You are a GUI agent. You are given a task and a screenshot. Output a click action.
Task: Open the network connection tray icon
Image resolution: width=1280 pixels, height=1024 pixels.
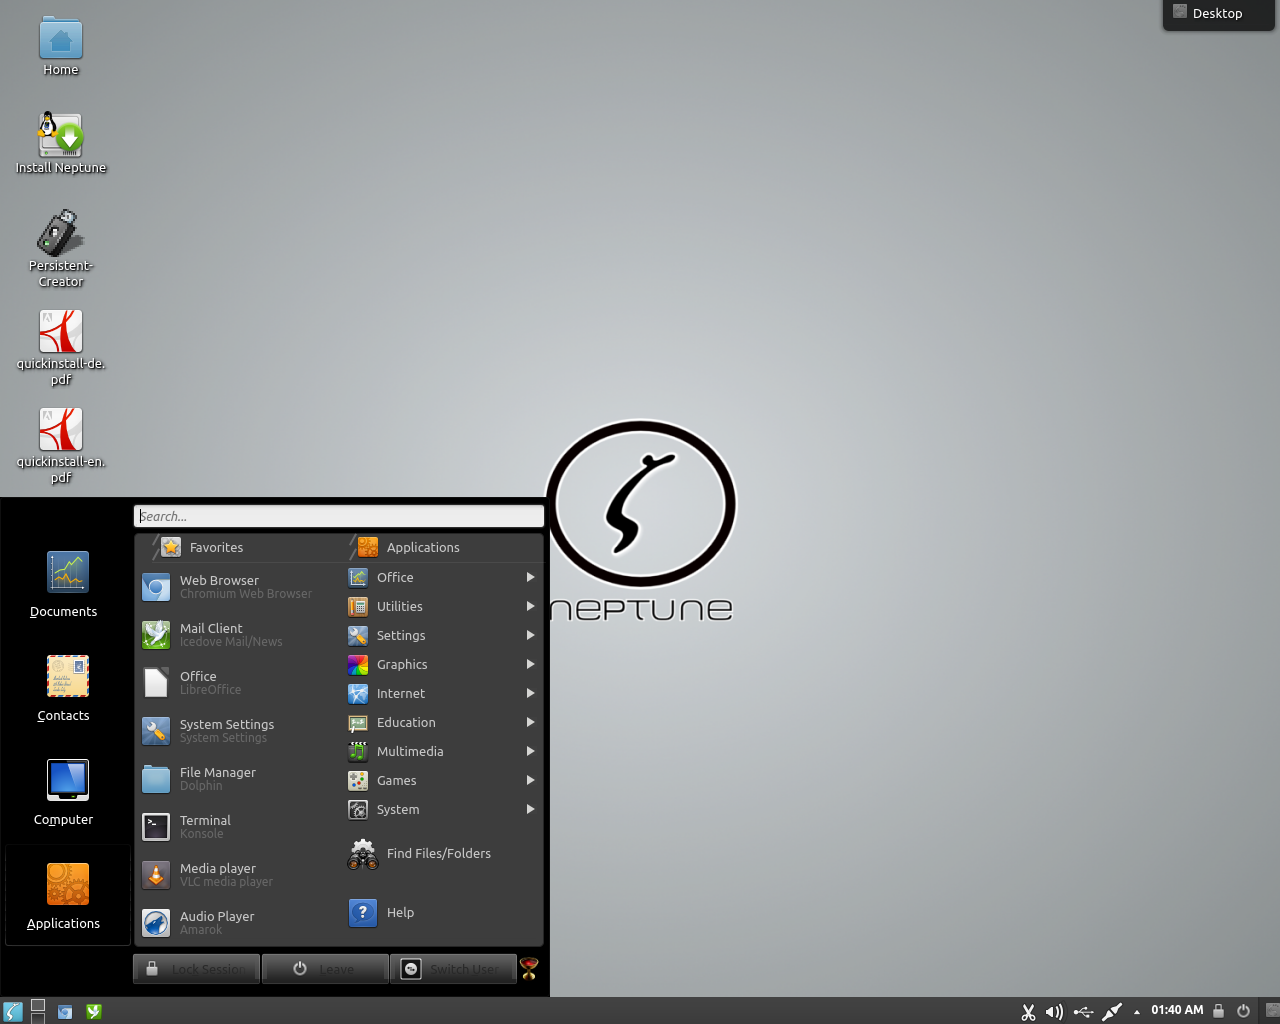click(x=1112, y=1012)
